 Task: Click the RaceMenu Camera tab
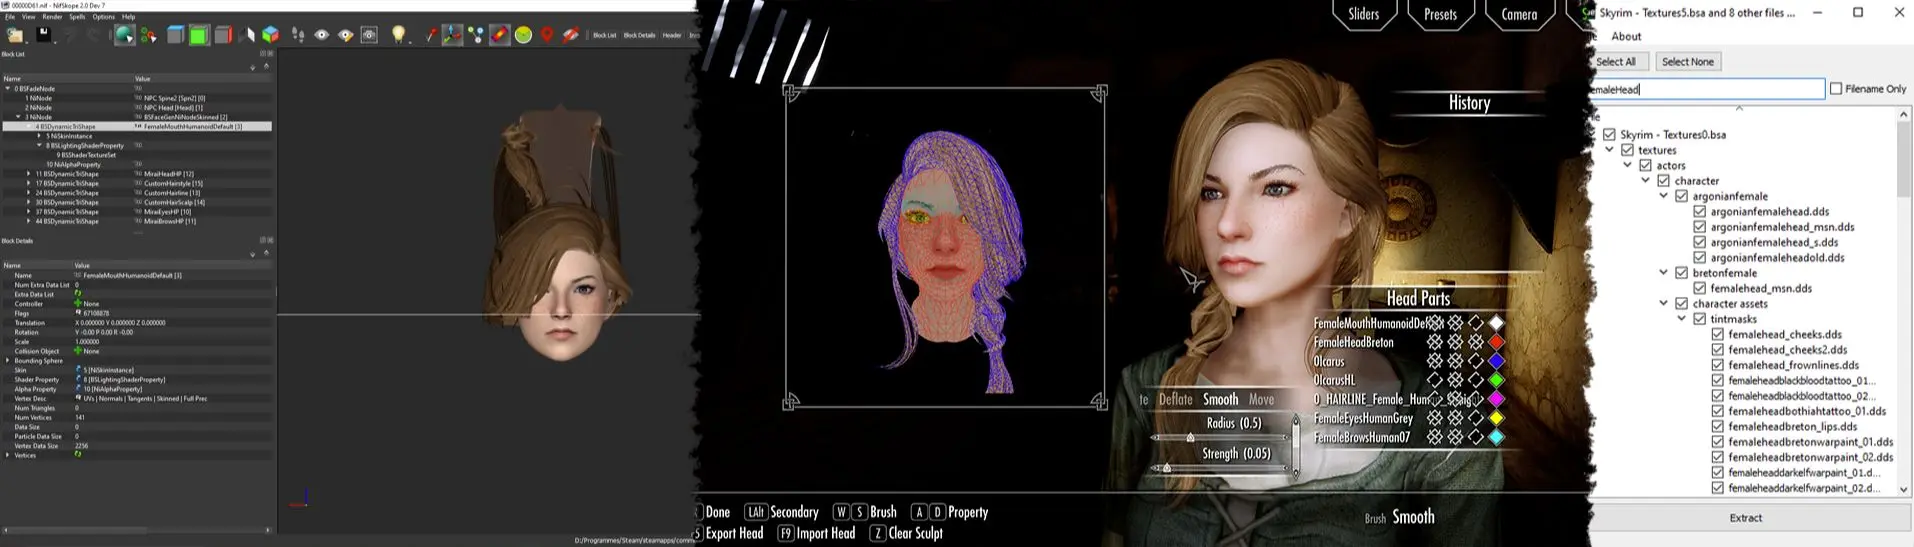(1519, 14)
